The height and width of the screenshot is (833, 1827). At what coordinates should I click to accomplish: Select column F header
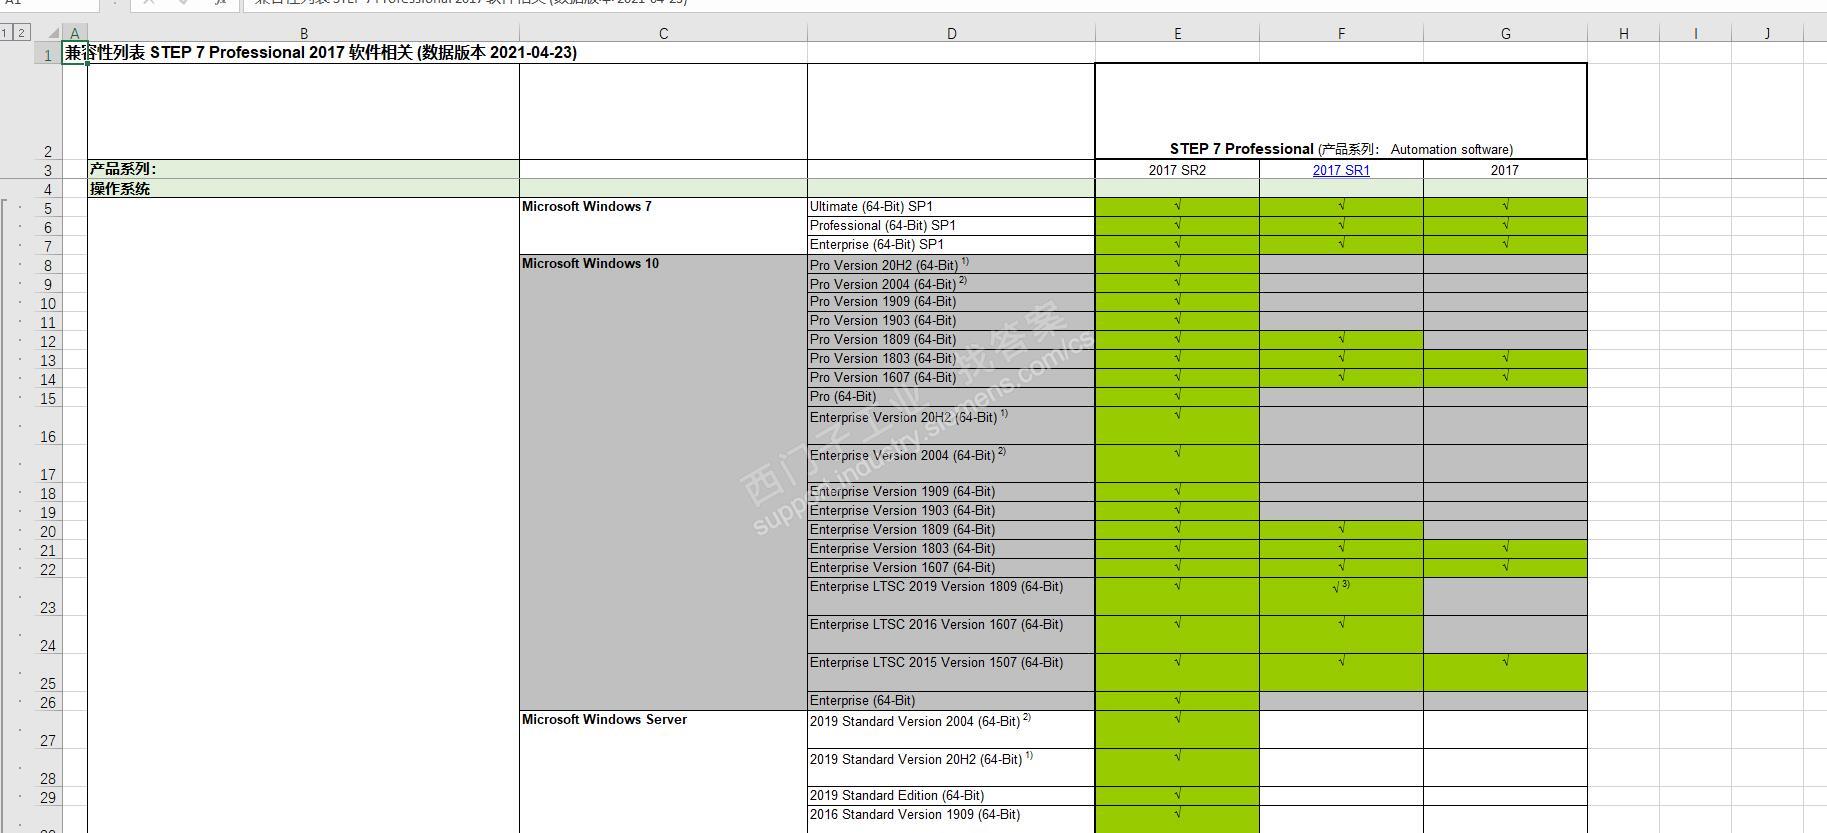click(x=1341, y=33)
